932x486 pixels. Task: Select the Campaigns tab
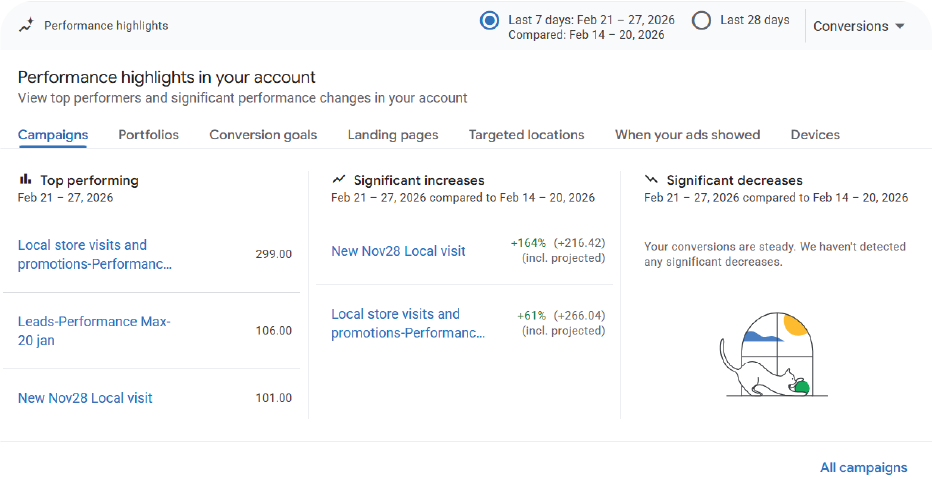coord(53,135)
